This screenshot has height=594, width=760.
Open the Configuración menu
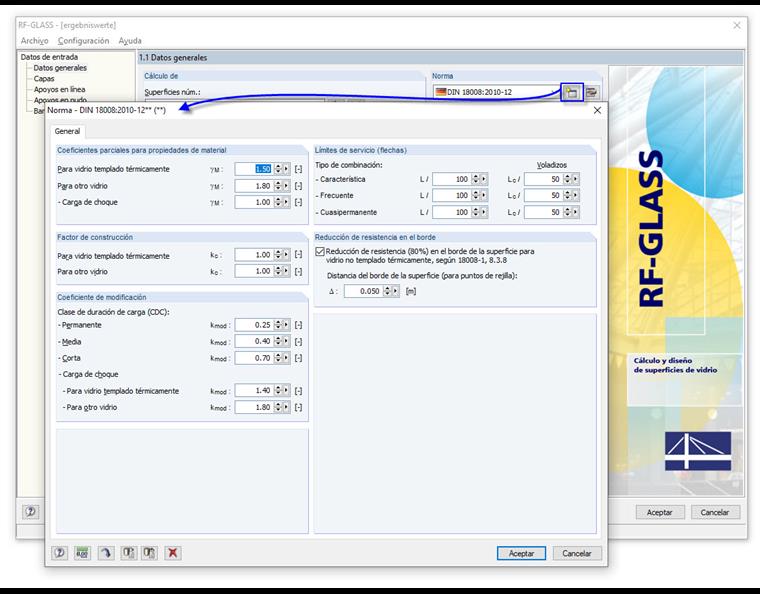83,41
